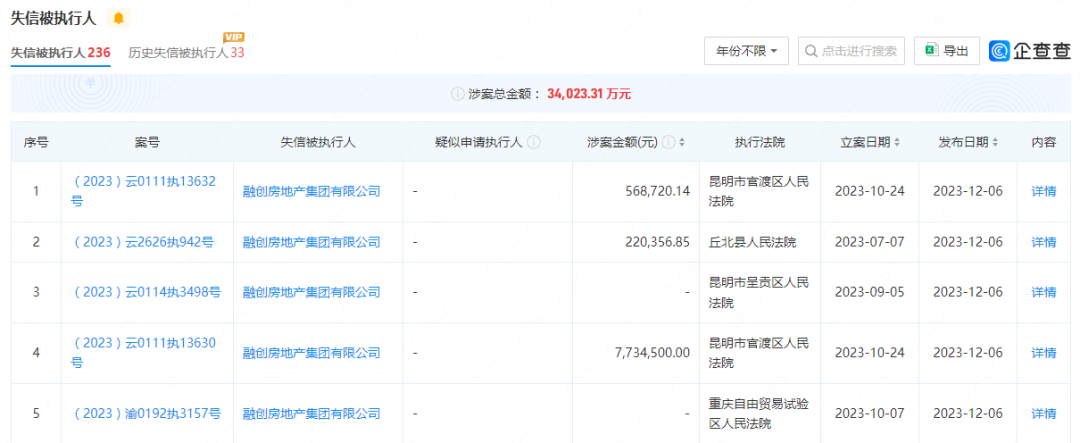Click the filing date 2023-09-05
Screen dimensions: 1080x443
click(869, 292)
